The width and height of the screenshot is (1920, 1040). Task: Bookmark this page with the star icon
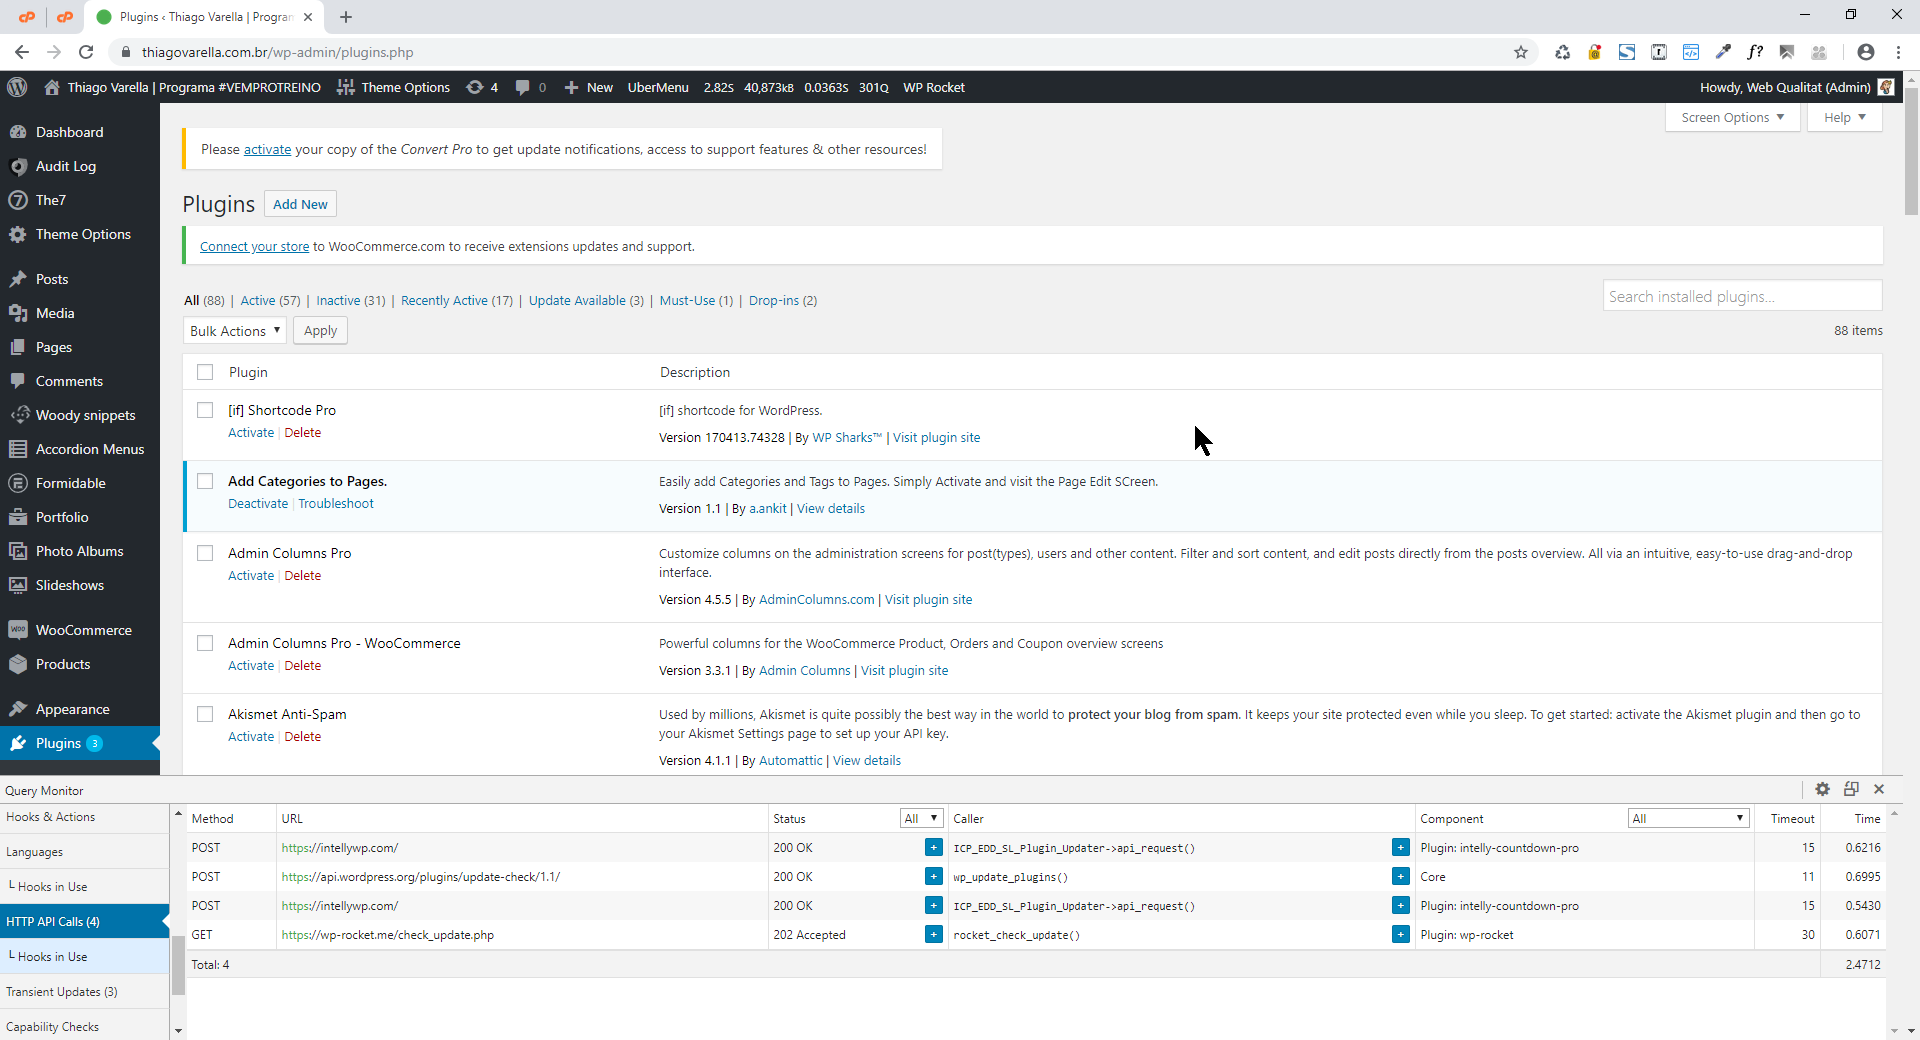1521,52
